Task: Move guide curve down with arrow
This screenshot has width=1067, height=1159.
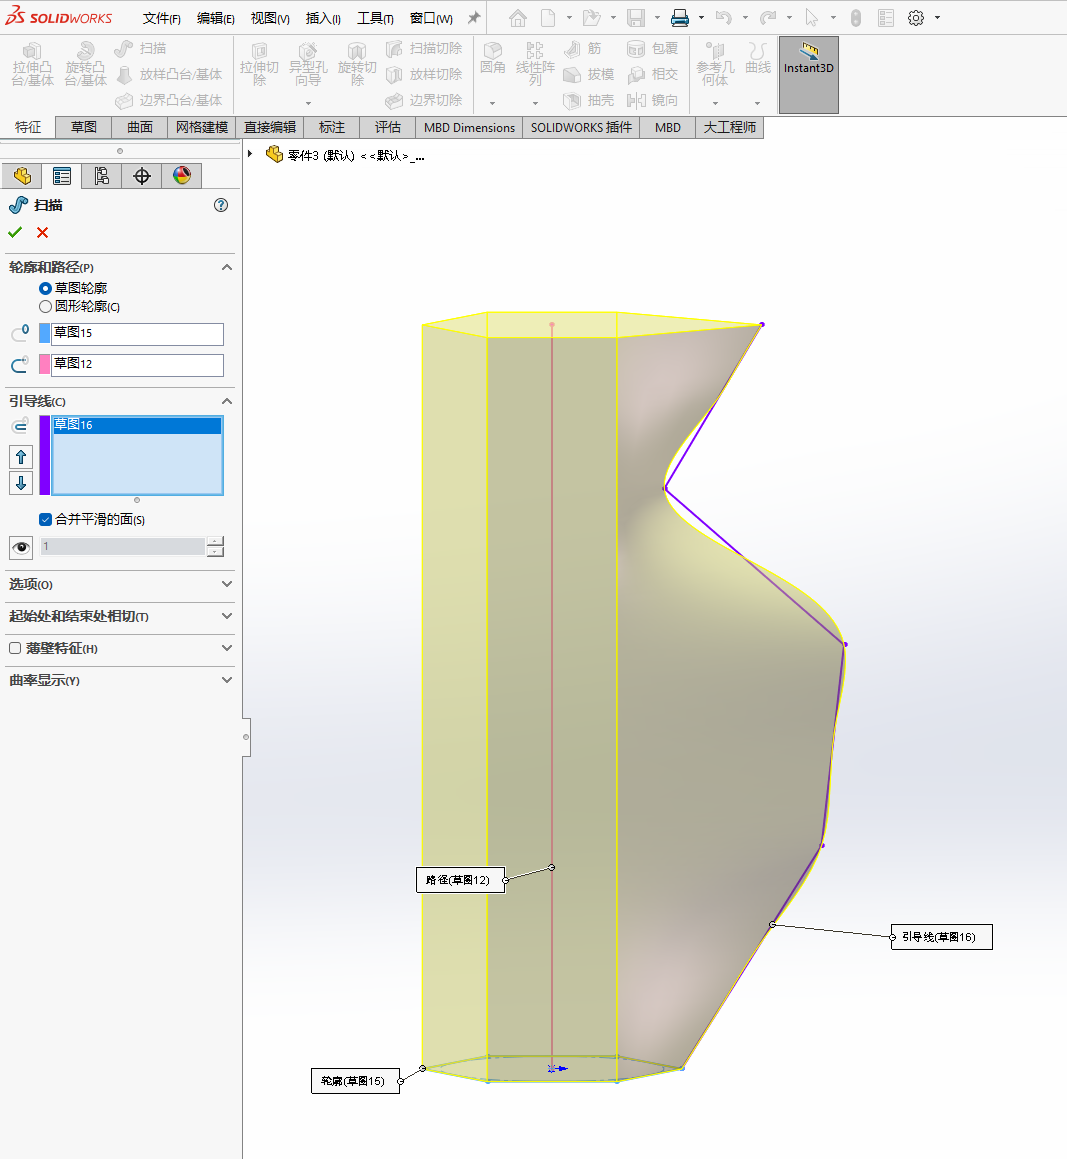Action: [21, 483]
